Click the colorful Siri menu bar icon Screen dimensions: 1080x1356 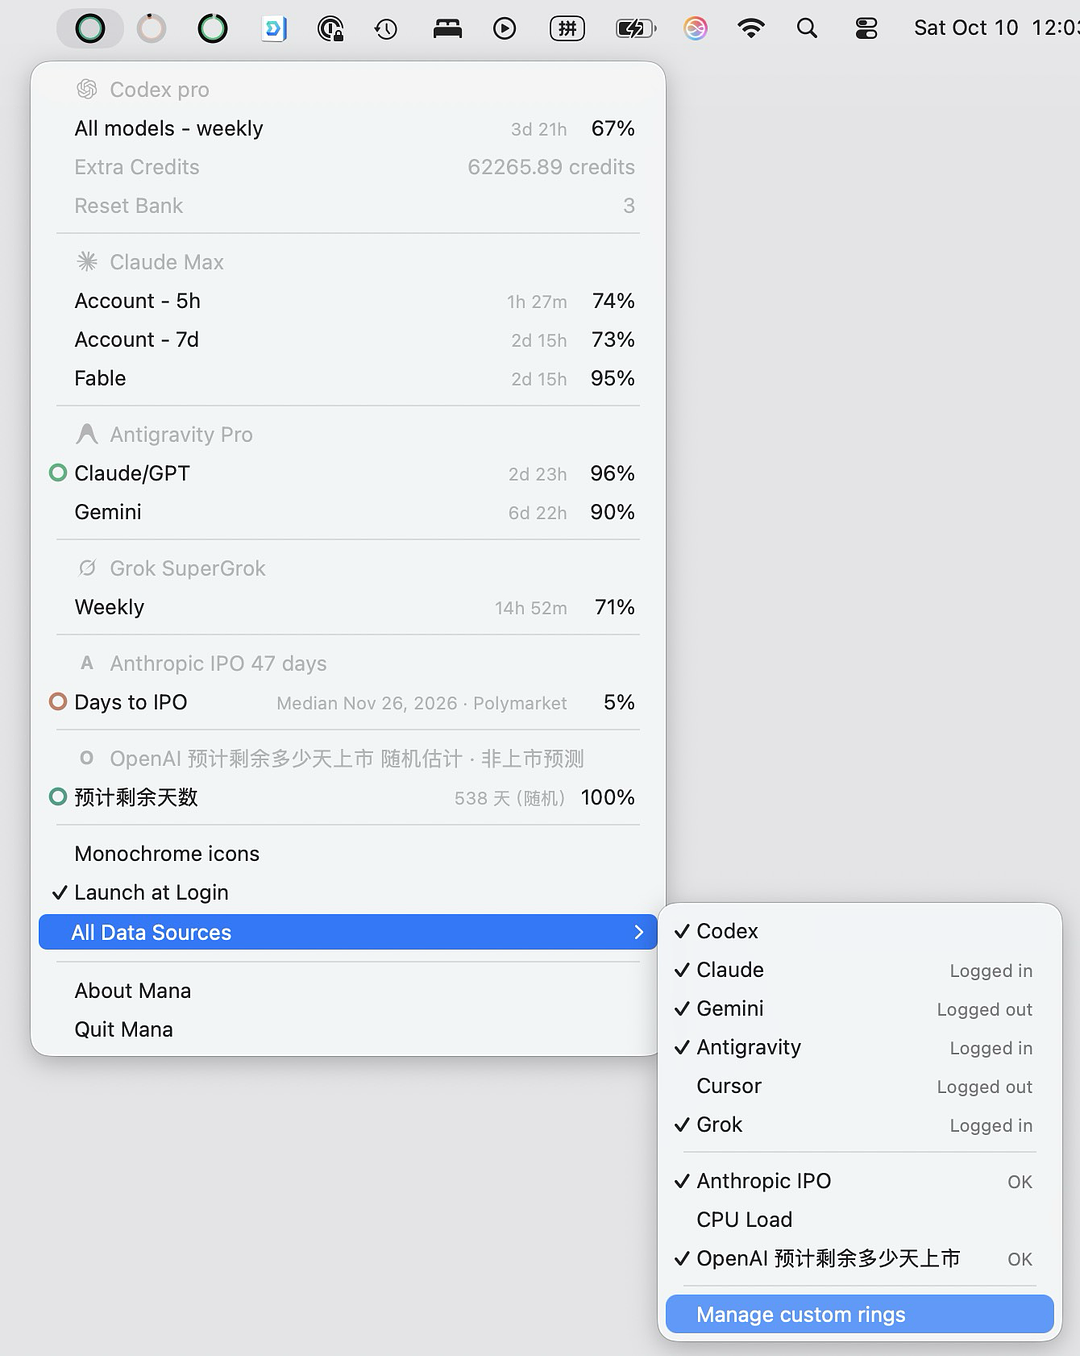tap(695, 29)
